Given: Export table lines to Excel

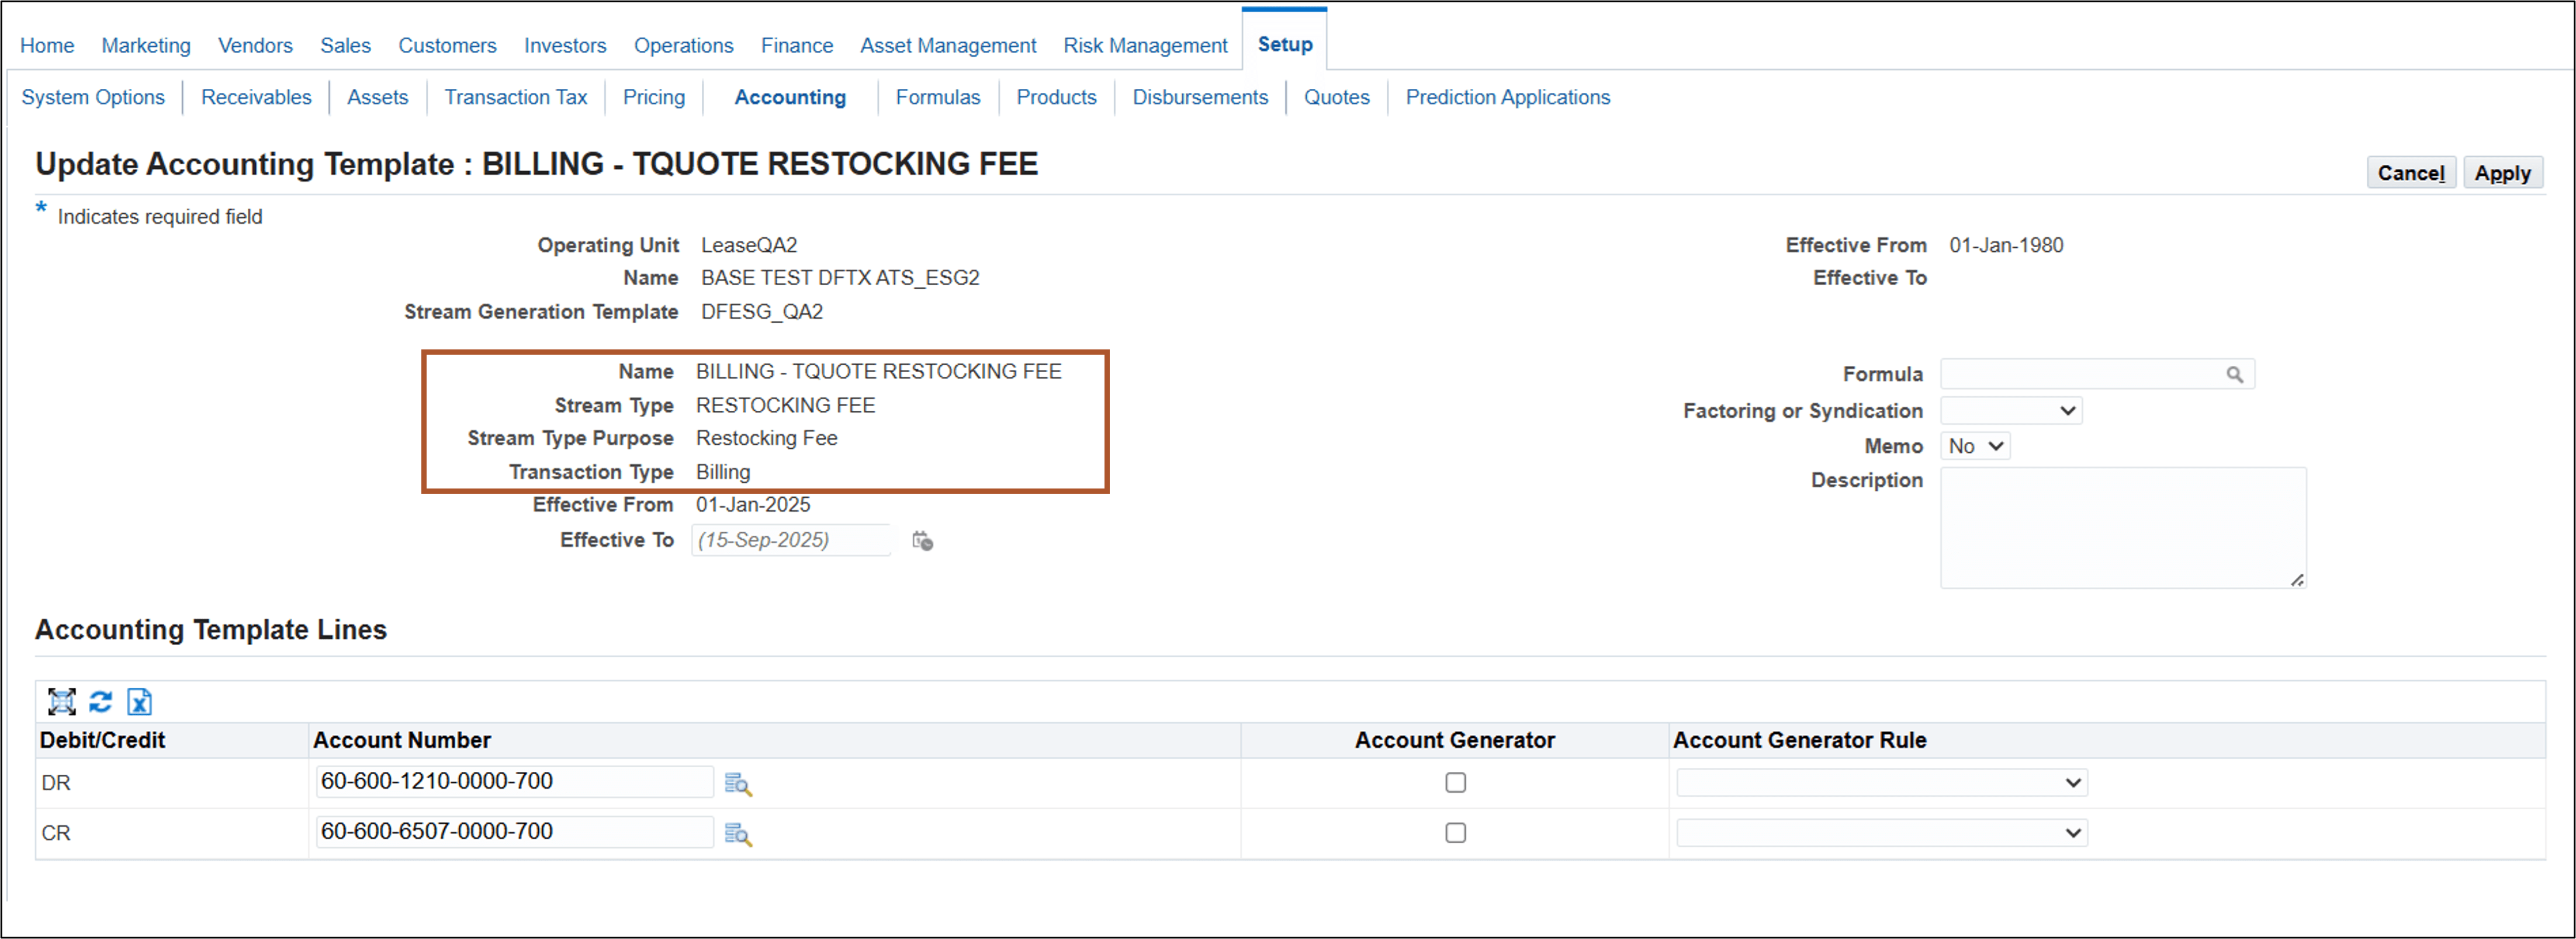Looking at the screenshot, I should tap(139, 702).
